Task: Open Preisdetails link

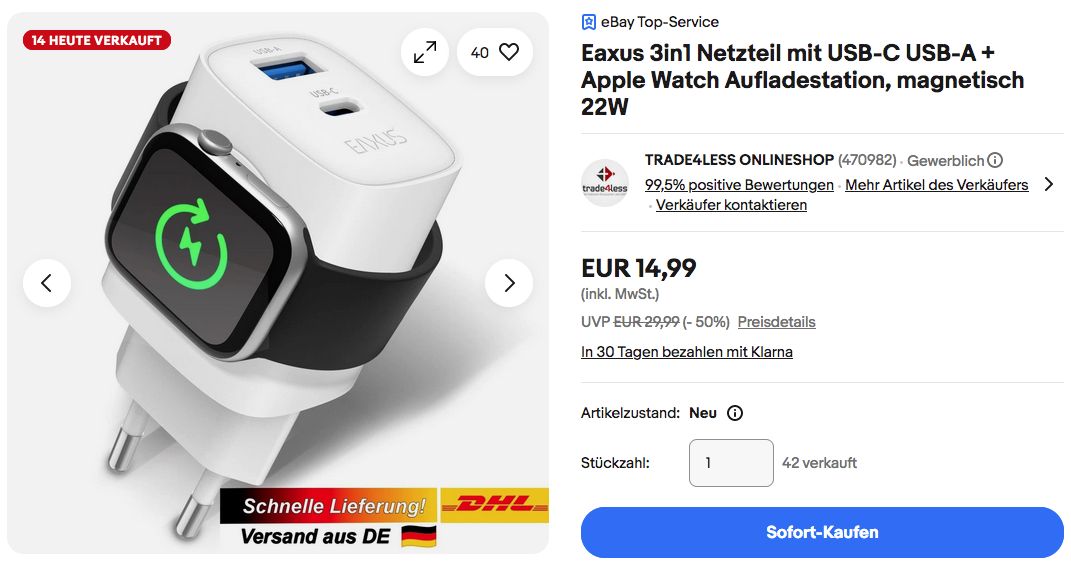Action: (x=777, y=322)
